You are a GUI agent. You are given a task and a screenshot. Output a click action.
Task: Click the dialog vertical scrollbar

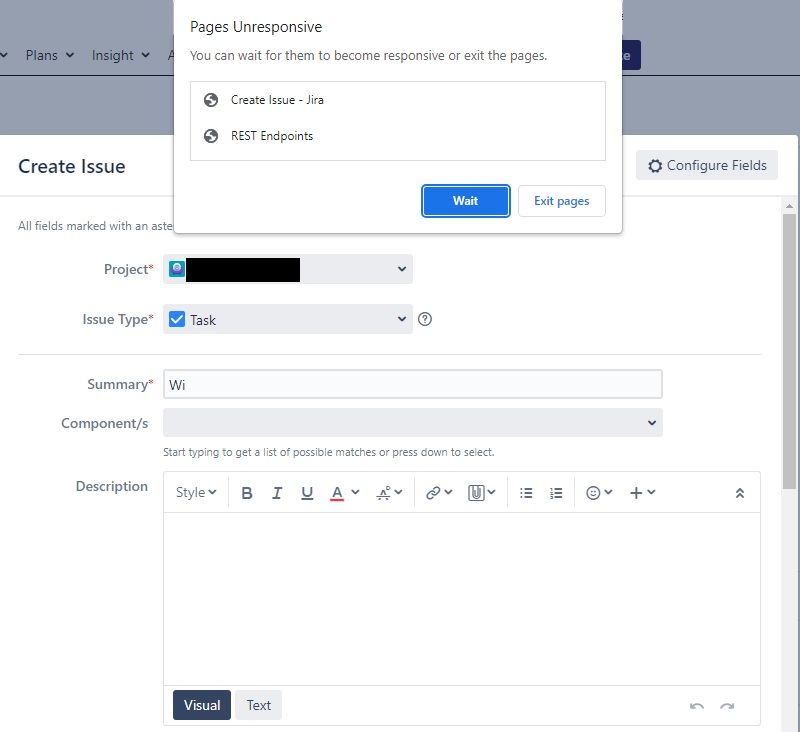789,351
